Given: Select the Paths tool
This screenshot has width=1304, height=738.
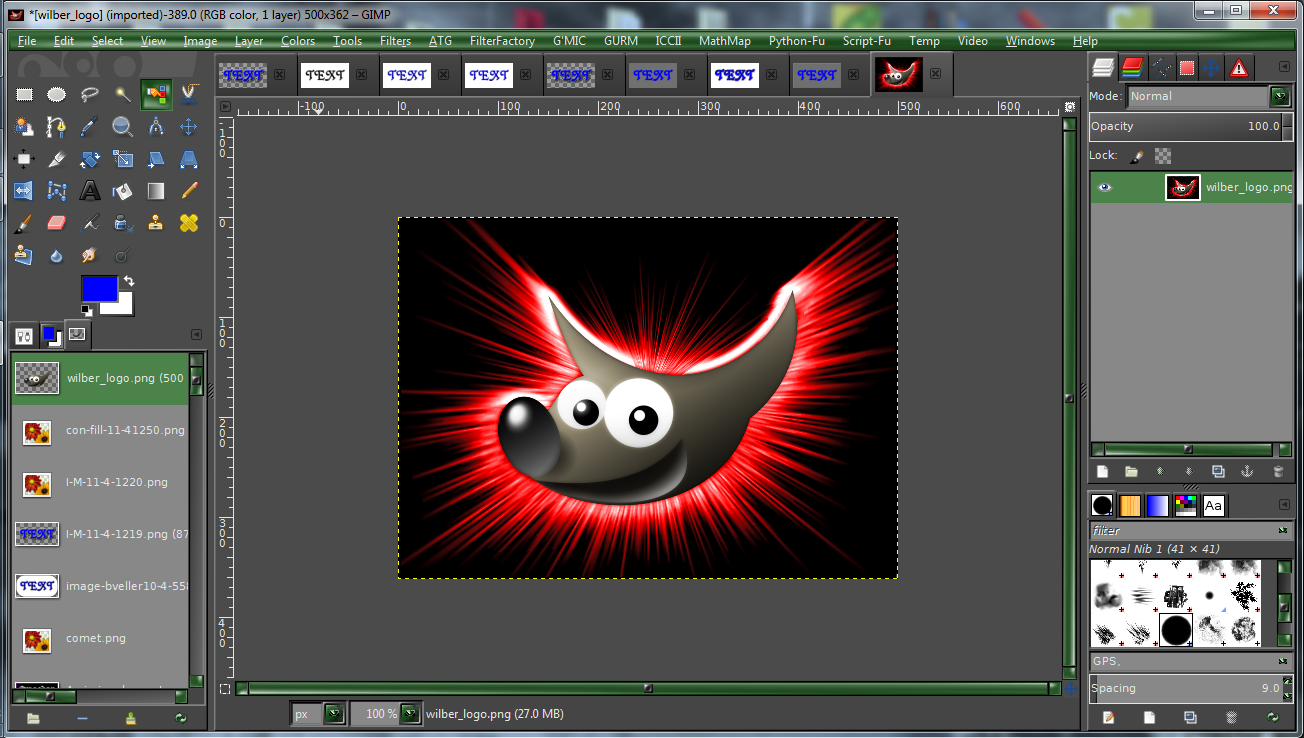Looking at the screenshot, I should click(x=55, y=127).
